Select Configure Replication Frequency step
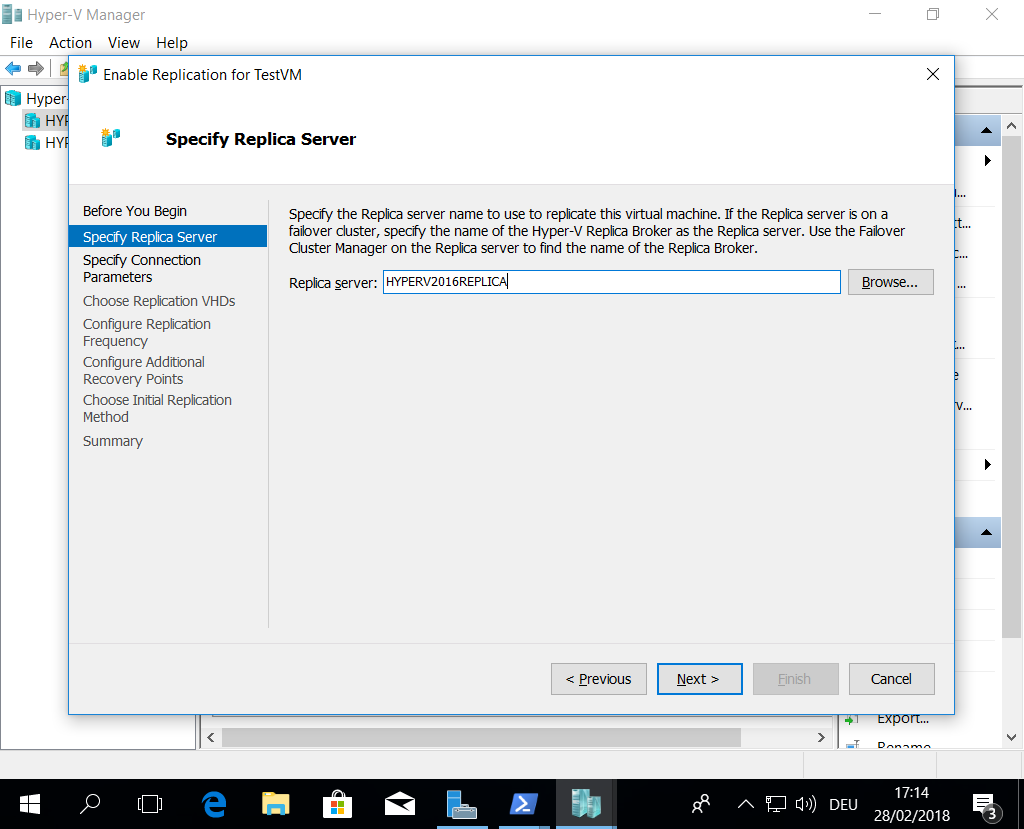This screenshot has width=1024, height=829. 146,333
